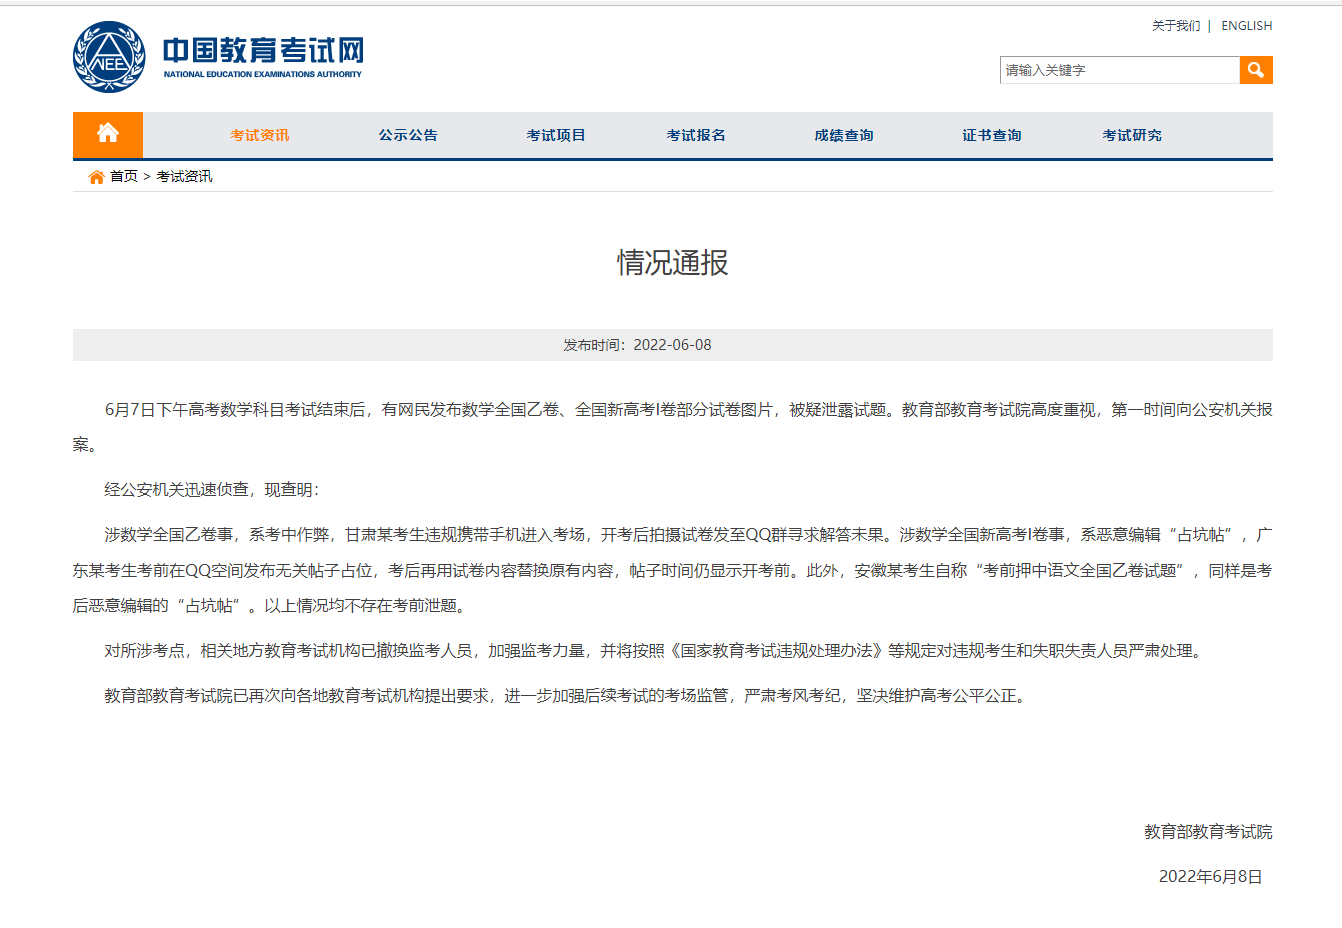Click the paragraph starting 对所涉考点

(x=655, y=651)
